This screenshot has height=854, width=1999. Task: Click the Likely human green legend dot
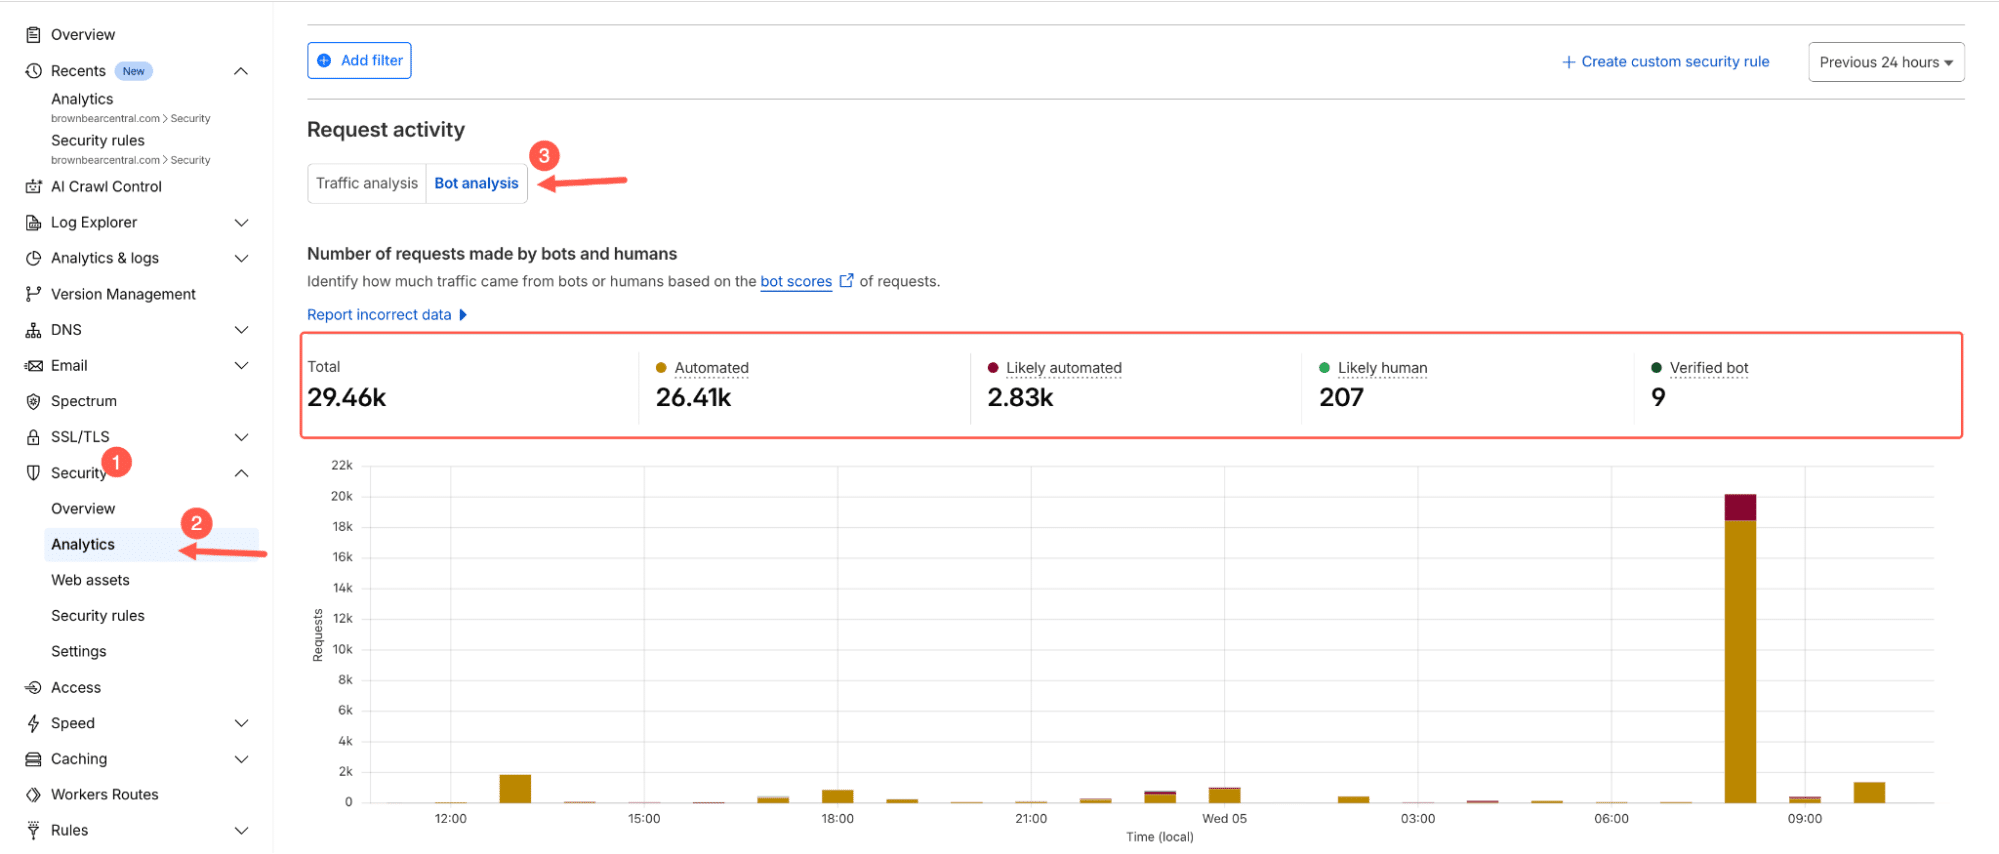pyautogui.click(x=1324, y=368)
